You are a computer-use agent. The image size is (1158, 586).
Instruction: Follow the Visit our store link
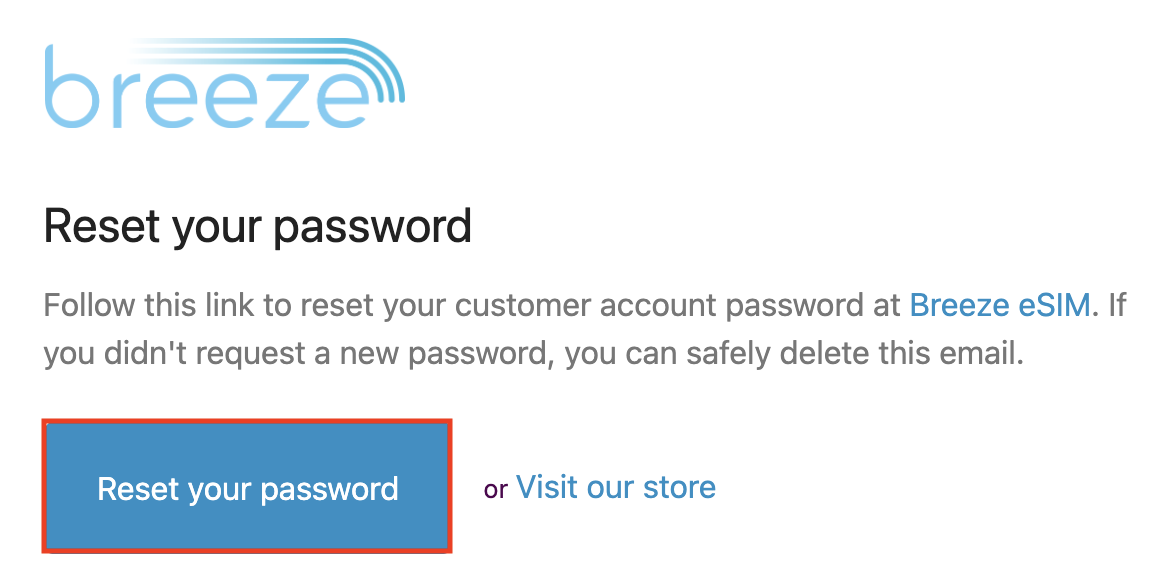click(x=616, y=487)
